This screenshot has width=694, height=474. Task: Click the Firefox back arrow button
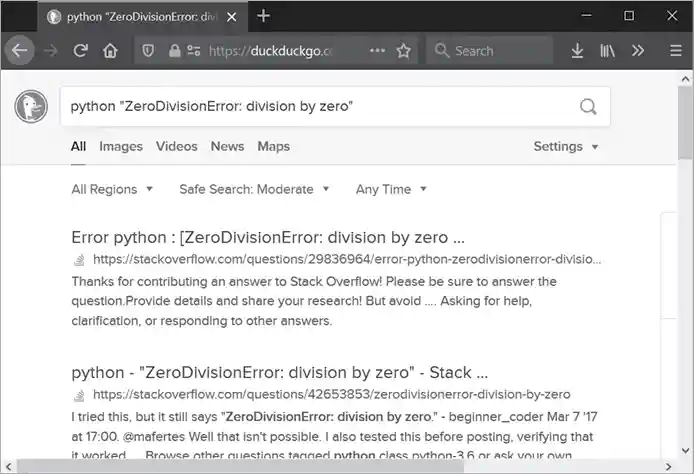click(20, 51)
